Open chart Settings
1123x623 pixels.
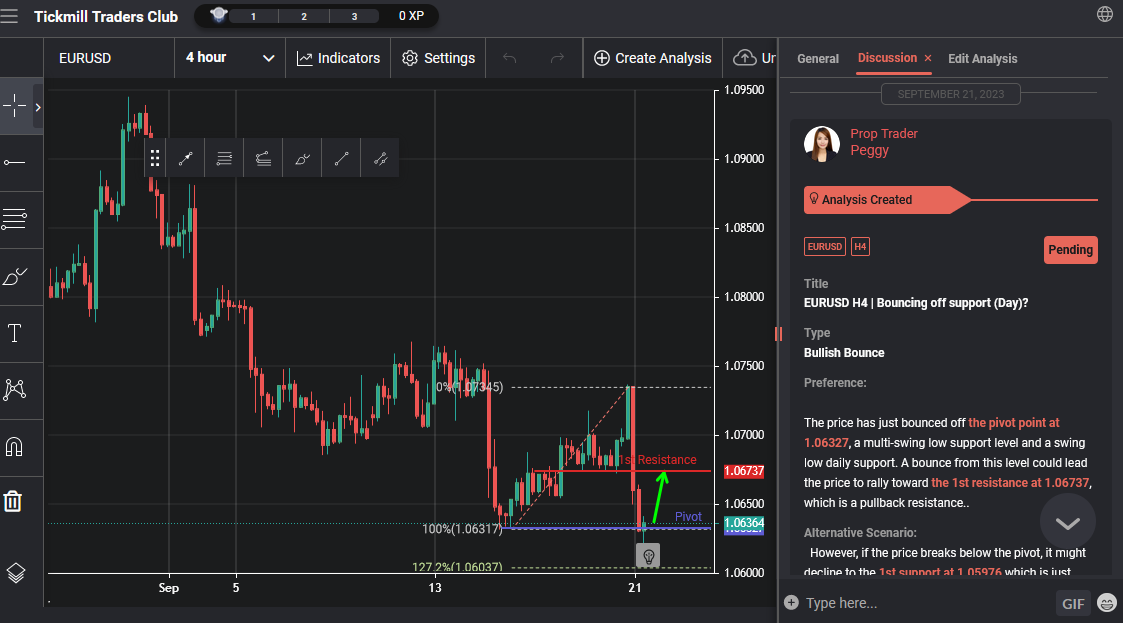(438, 58)
